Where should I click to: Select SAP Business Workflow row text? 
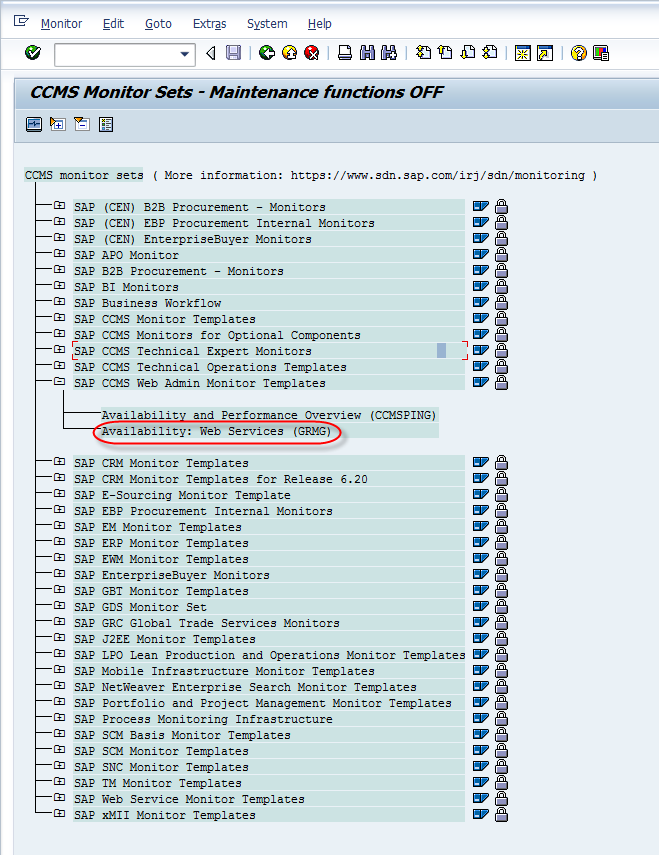point(148,303)
